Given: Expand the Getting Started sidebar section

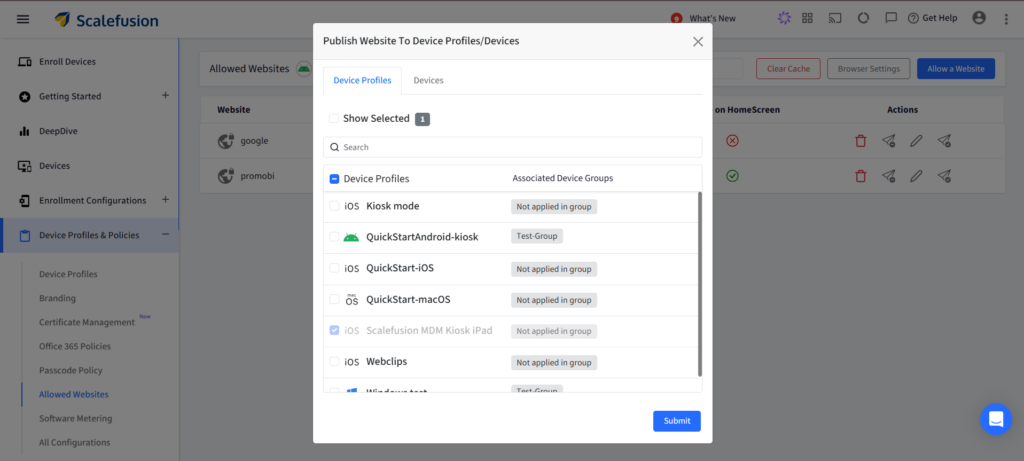Looking at the screenshot, I should [x=165, y=96].
